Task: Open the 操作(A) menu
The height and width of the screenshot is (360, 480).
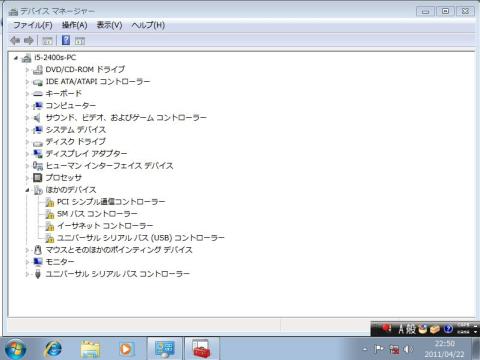Action: tap(75, 25)
